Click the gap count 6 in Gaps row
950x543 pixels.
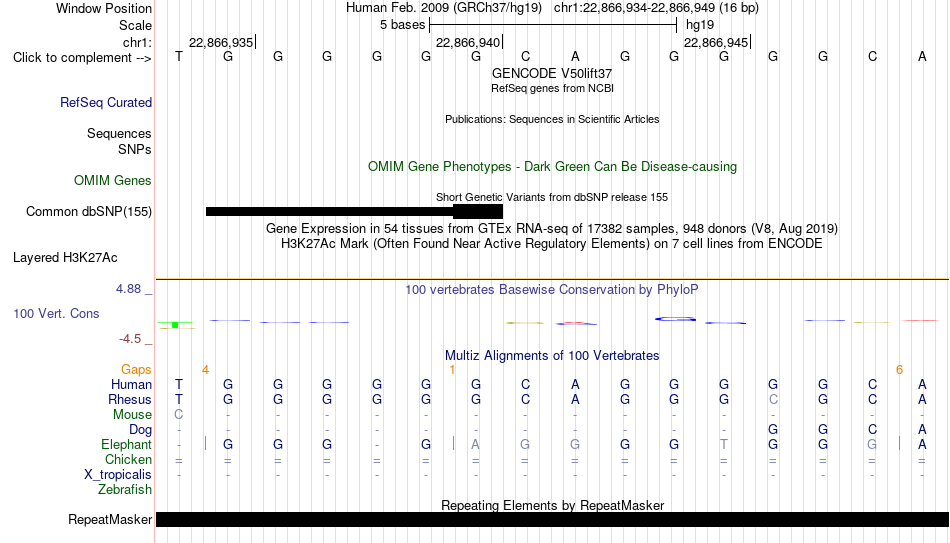point(899,370)
